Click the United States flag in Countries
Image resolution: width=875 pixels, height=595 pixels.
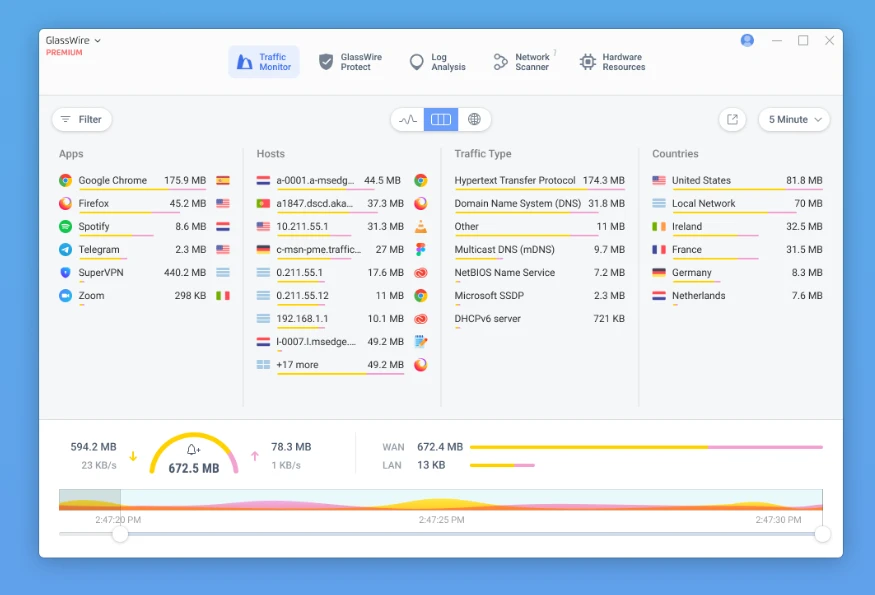658,180
